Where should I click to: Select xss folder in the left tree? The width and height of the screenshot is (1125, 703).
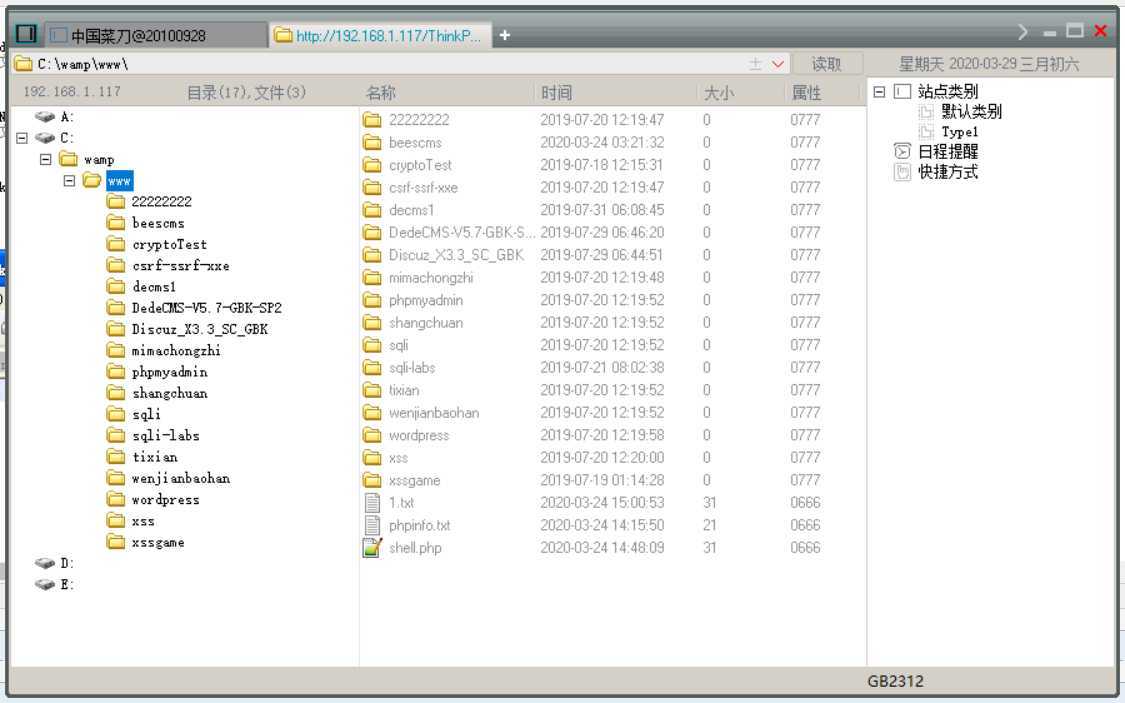tap(143, 522)
